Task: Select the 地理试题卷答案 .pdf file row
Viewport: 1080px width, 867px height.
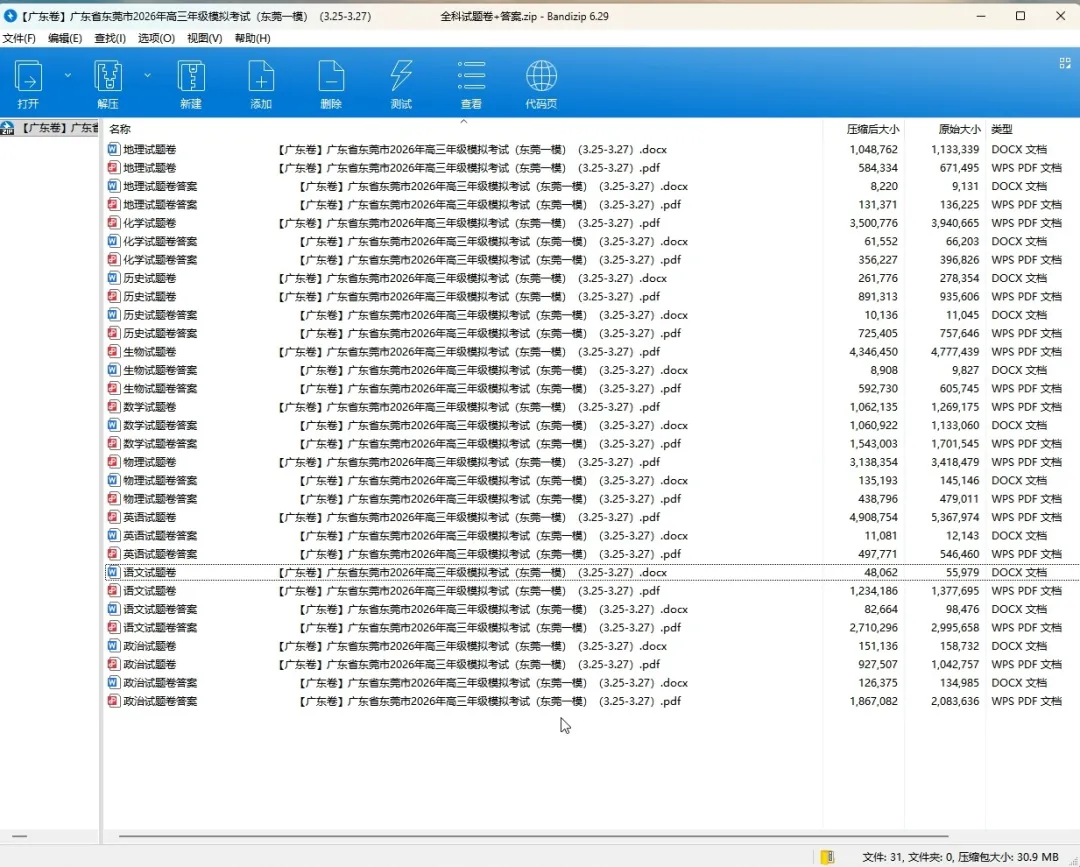Action: (x=592, y=205)
